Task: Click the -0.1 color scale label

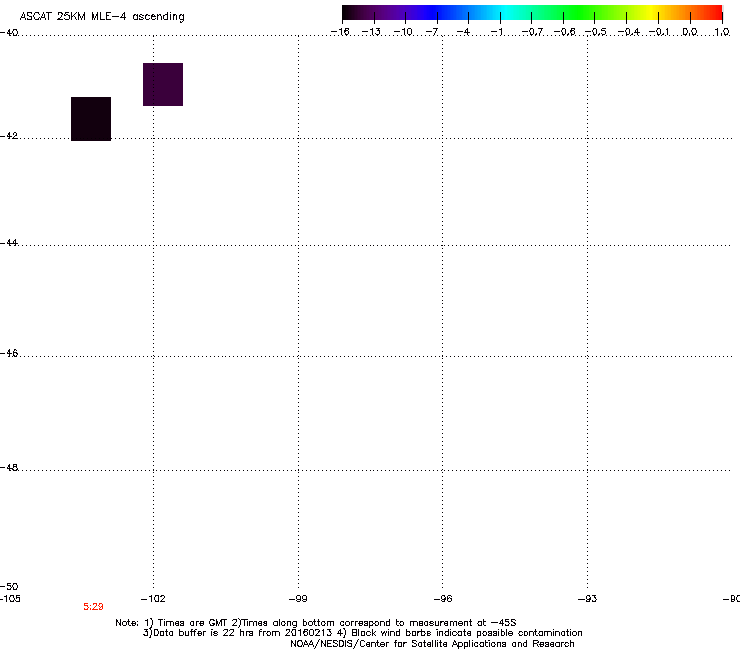Action: [x=659, y=32]
